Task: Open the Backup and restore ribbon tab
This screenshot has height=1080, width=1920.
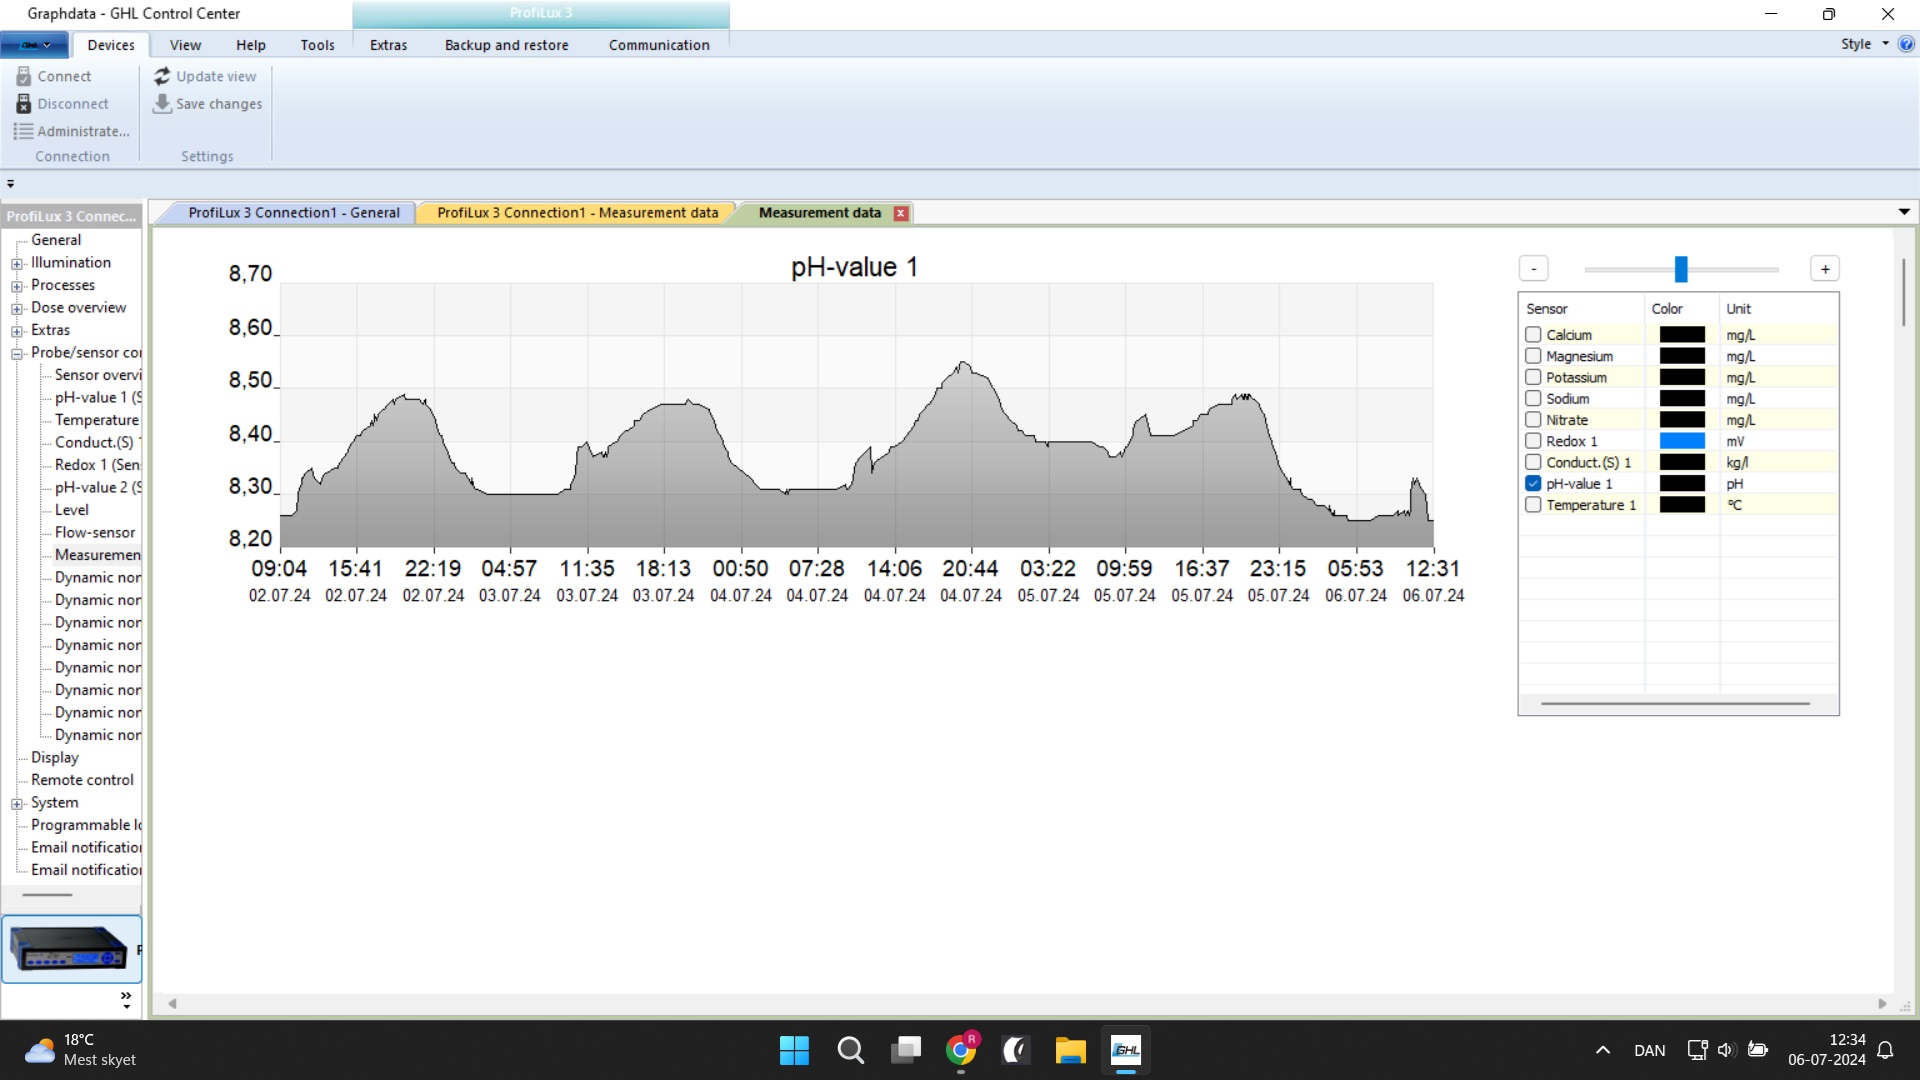Action: click(506, 45)
